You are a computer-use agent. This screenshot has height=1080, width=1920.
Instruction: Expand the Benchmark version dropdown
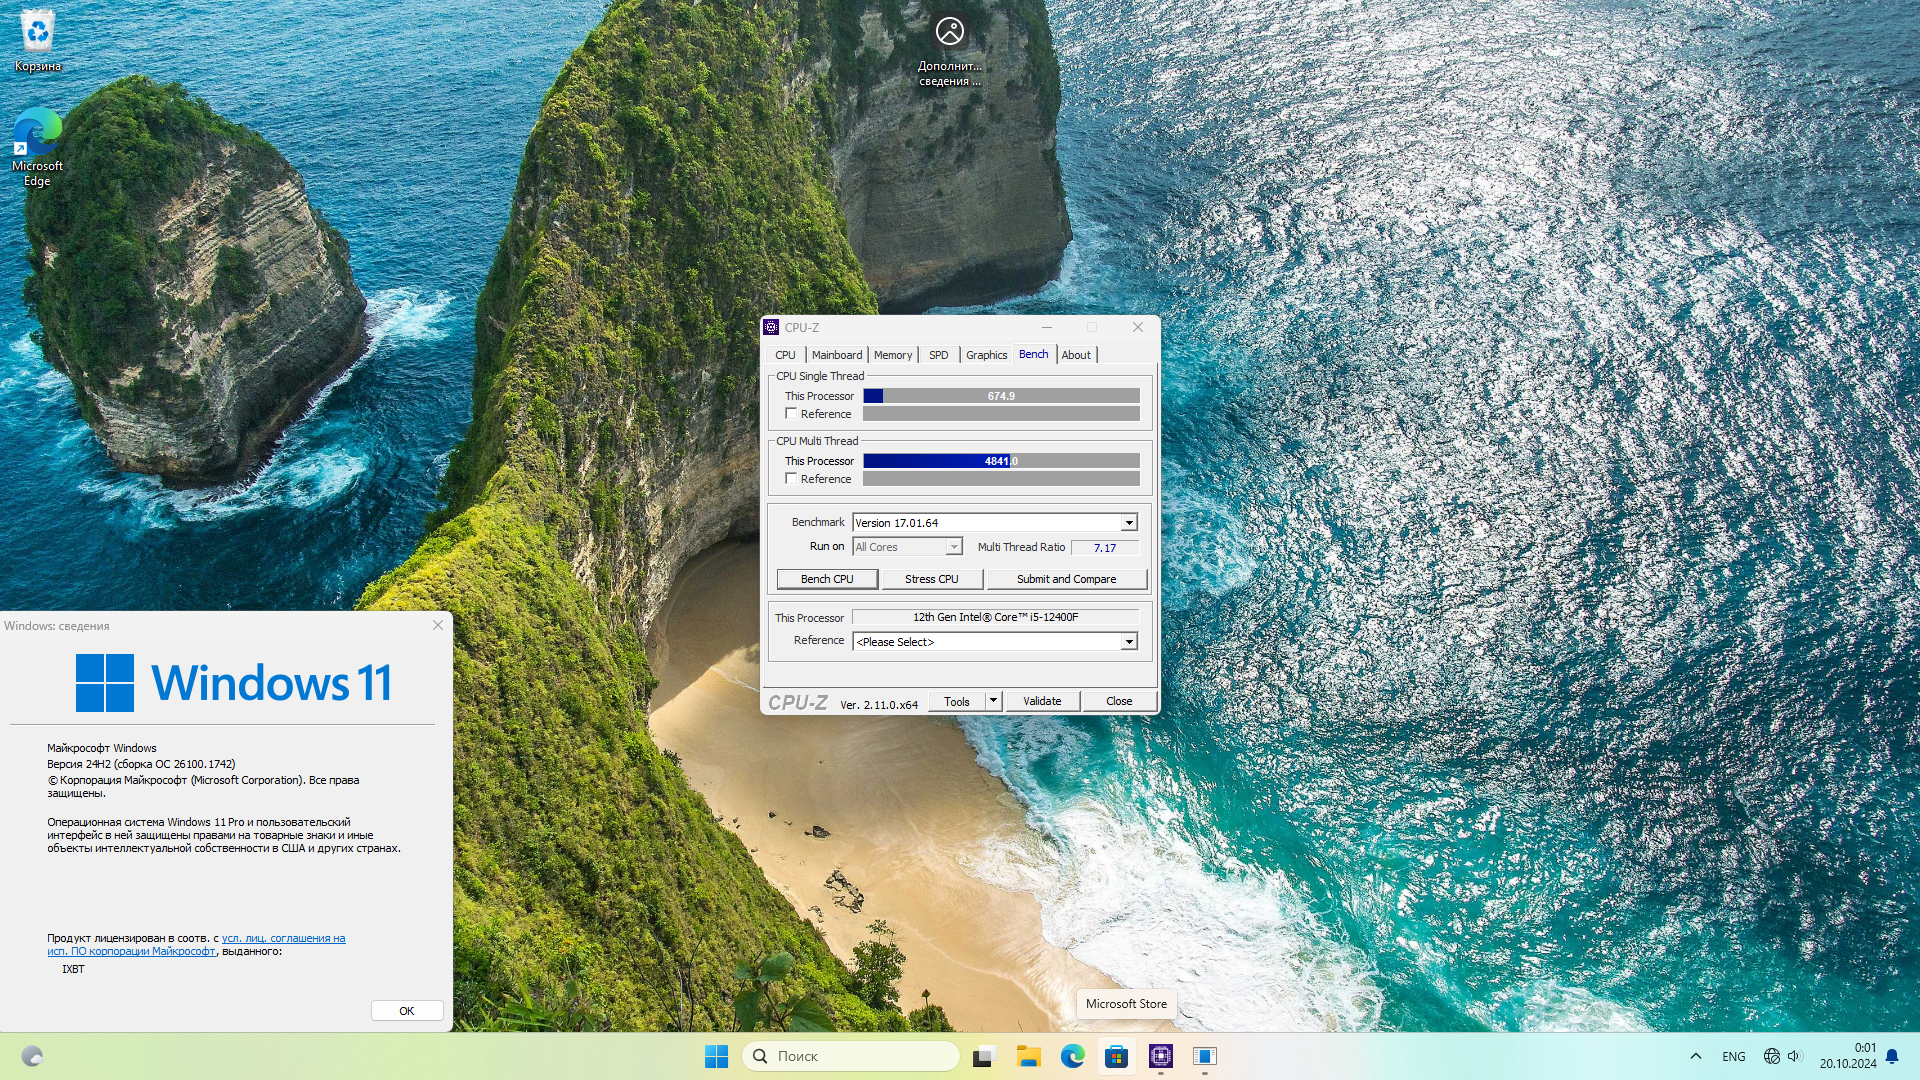click(1128, 523)
